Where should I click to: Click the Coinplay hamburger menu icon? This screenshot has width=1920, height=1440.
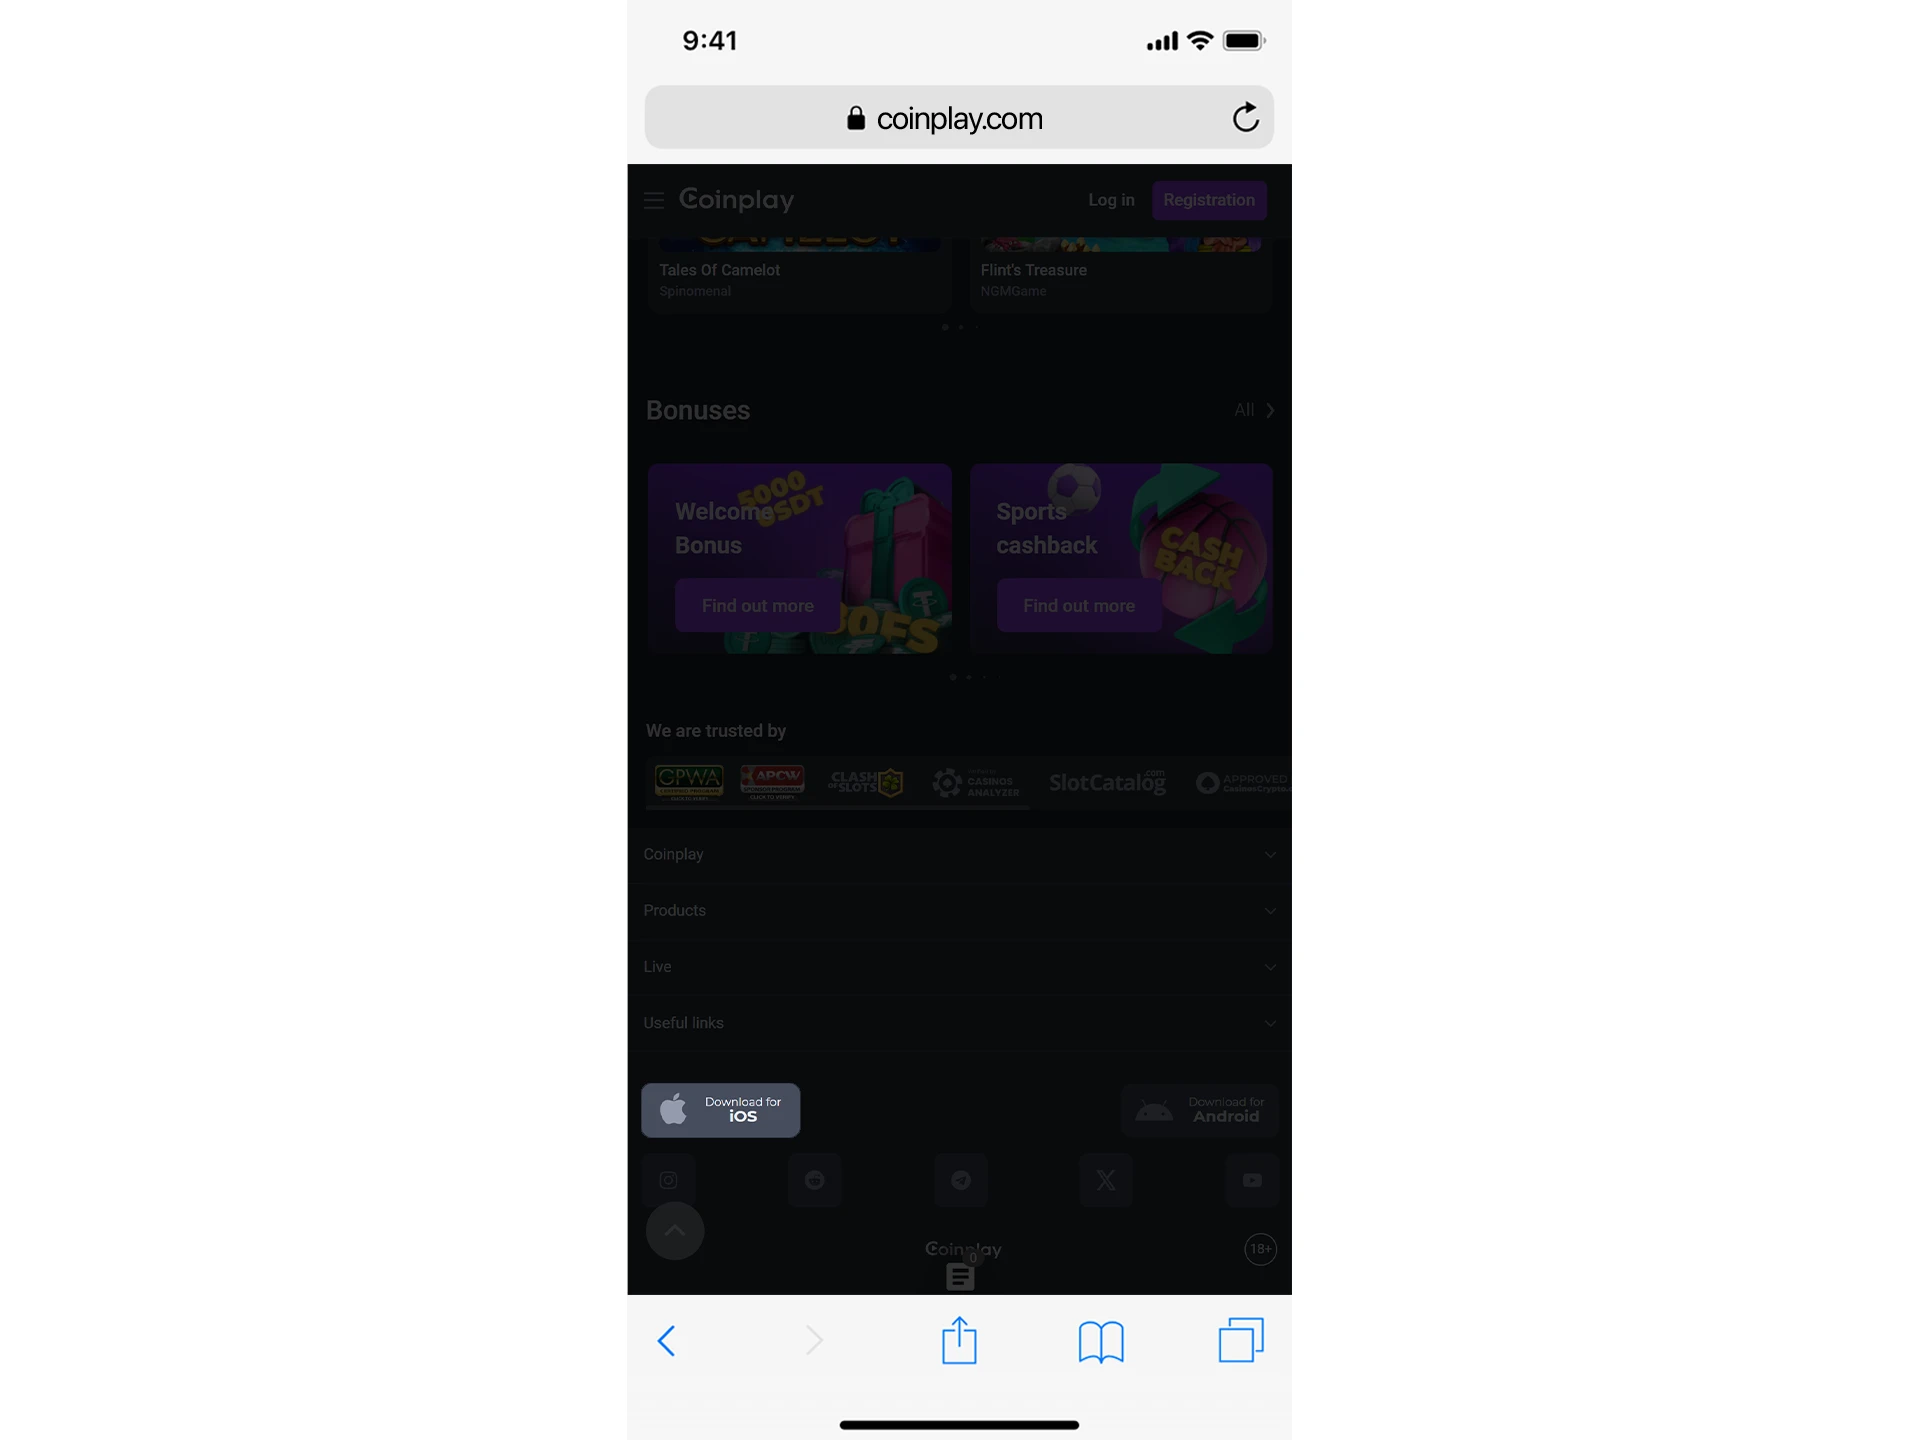(655, 198)
